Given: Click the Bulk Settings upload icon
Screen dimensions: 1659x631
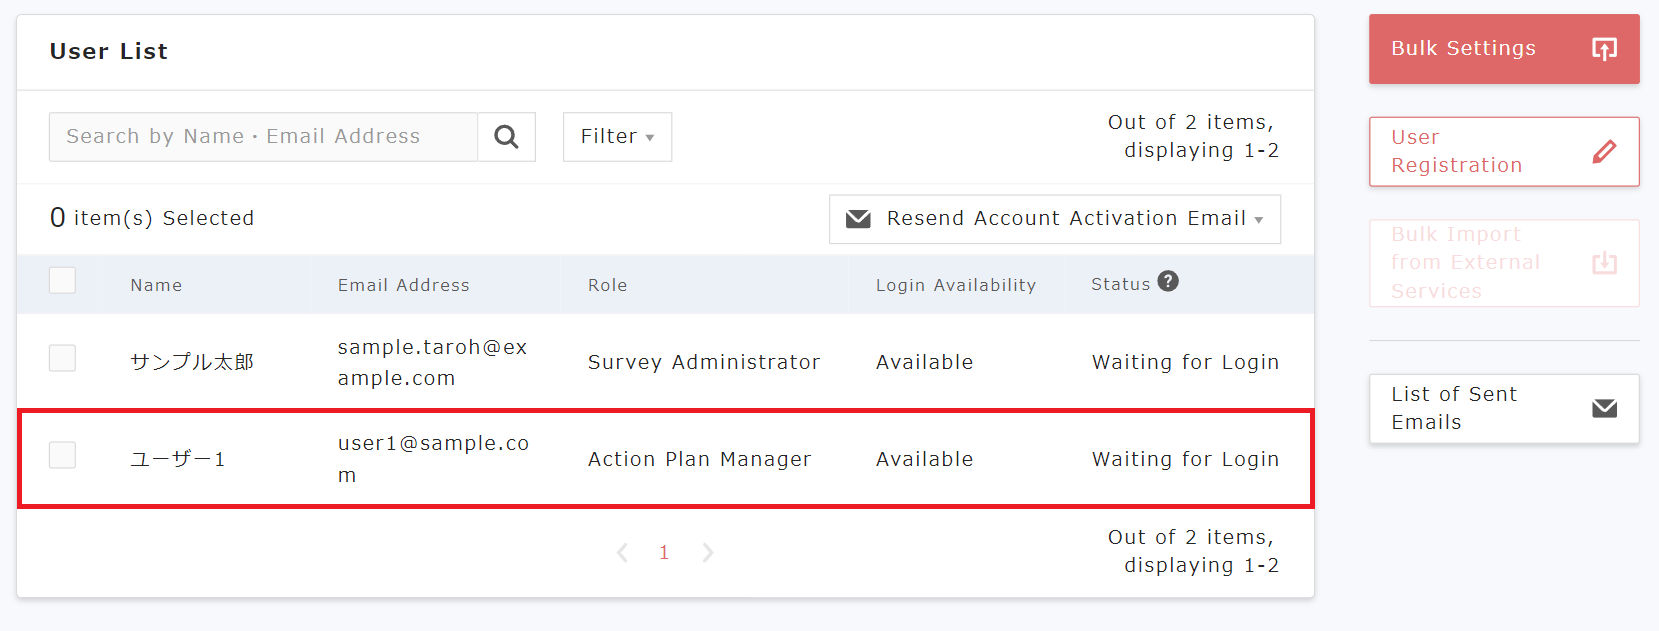Looking at the screenshot, I should coord(1603,49).
